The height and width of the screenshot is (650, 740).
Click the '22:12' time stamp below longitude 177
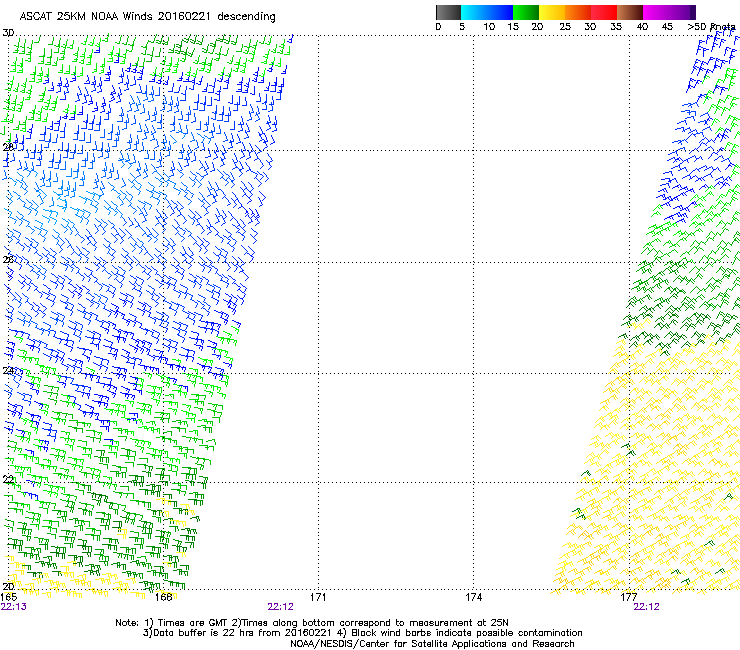[647, 607]
